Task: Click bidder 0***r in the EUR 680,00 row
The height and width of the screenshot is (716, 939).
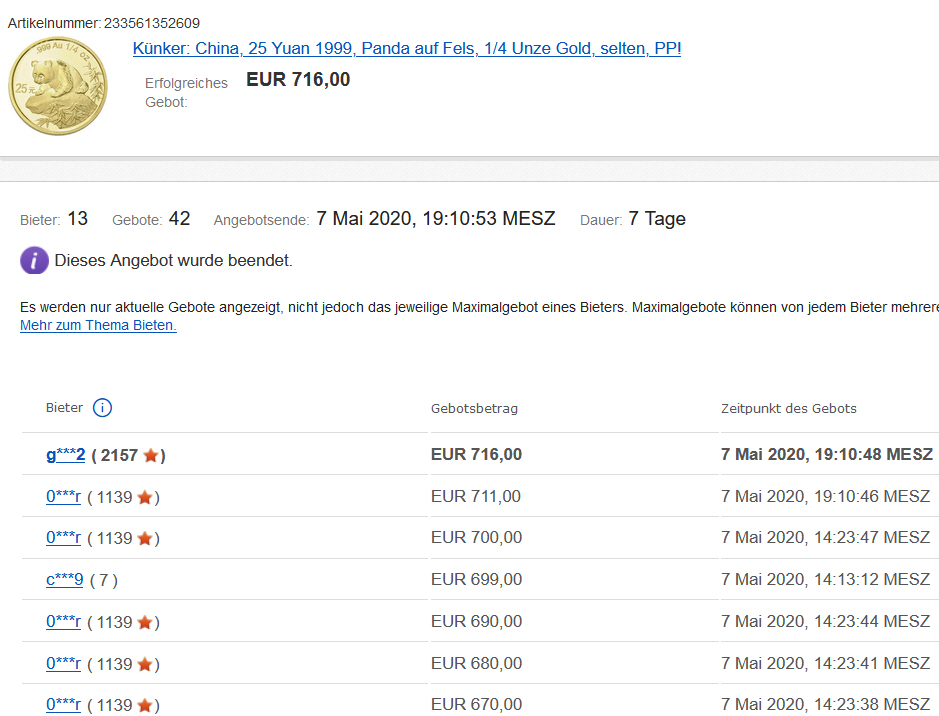Action: 63,664
